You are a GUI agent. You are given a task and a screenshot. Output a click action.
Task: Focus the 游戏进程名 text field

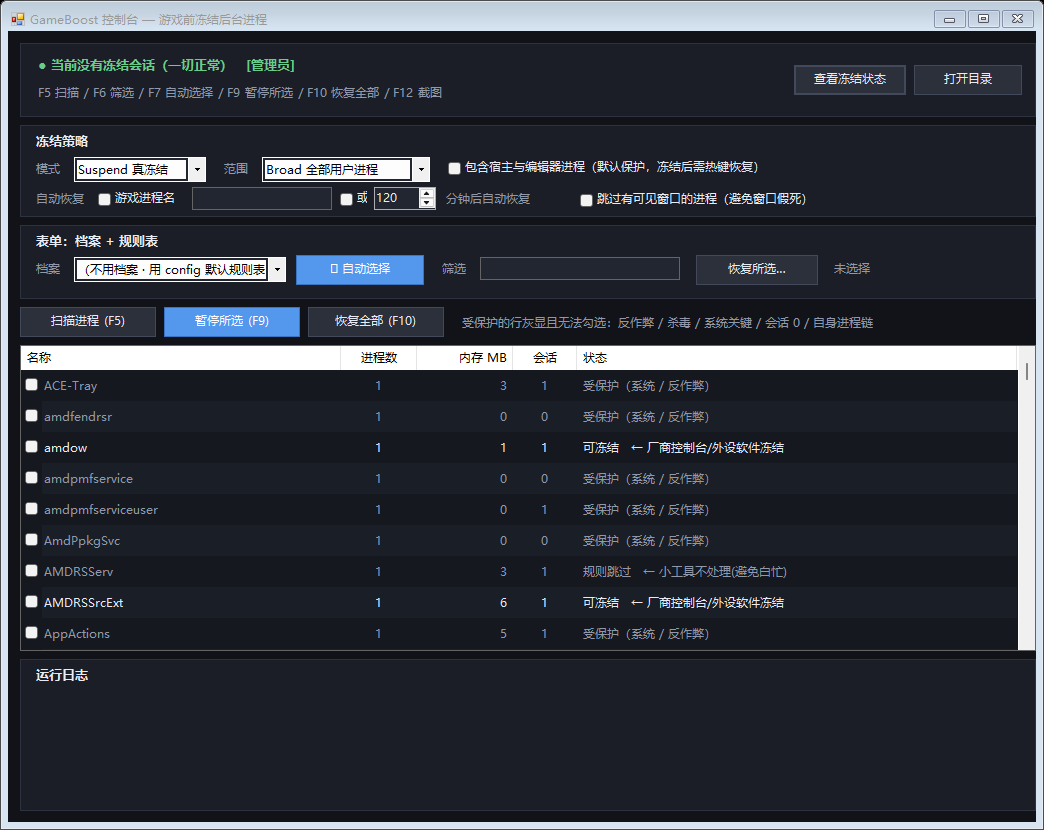(262, 198)
